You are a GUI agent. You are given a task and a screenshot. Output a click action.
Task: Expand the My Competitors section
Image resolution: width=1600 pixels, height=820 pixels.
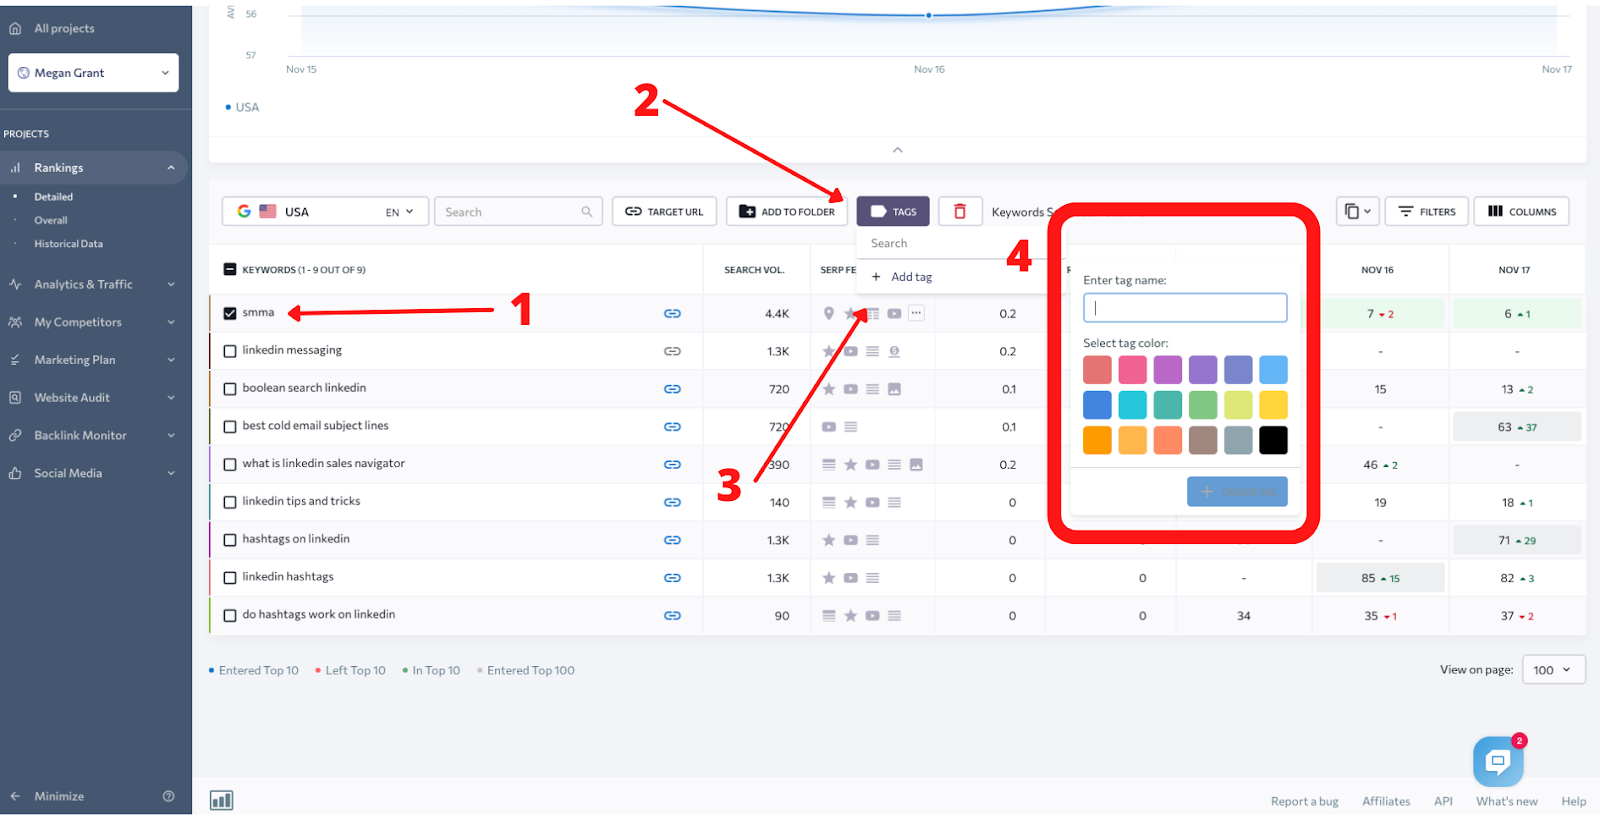[x=171, y=322]
